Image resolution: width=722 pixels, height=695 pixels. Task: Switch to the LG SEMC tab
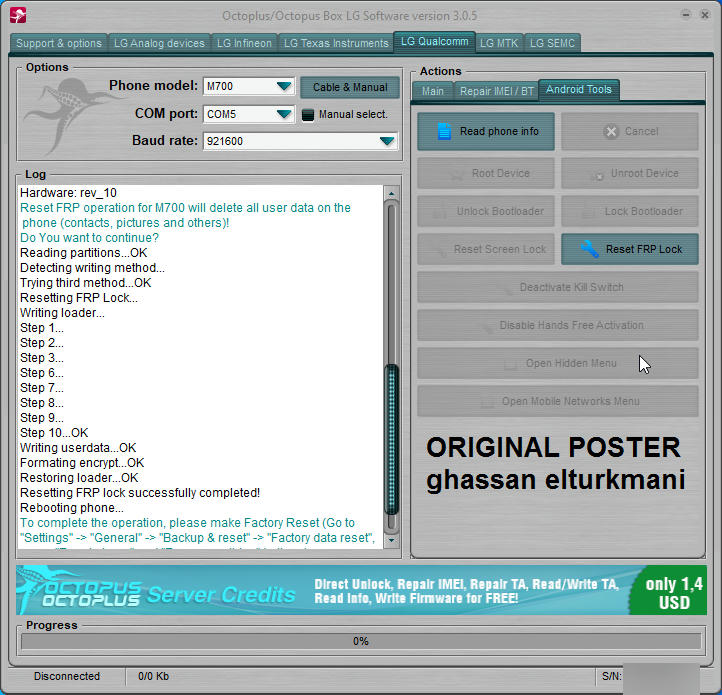pyautogui.click(x=552, y=43)
